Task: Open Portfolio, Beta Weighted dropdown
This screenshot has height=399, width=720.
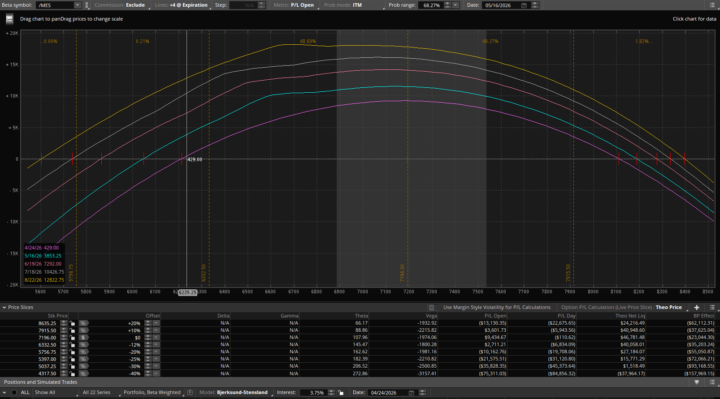Action: (153, 393)
